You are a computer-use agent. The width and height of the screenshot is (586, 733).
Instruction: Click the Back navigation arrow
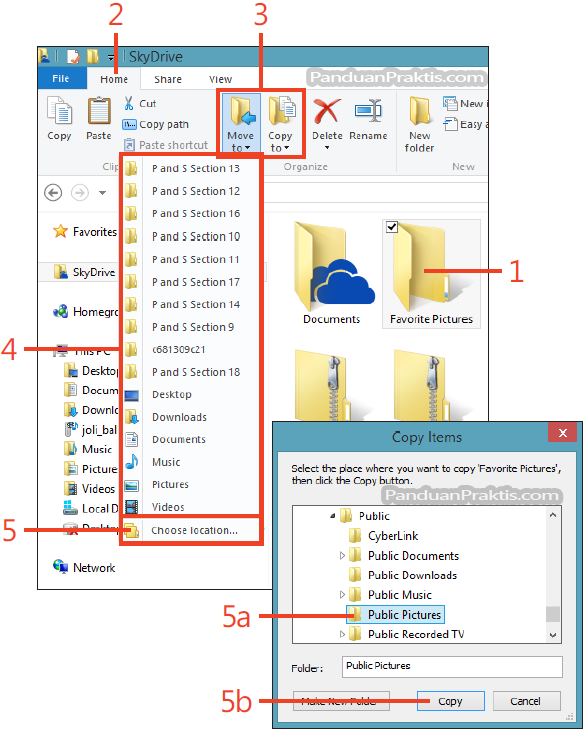[53, 193]
